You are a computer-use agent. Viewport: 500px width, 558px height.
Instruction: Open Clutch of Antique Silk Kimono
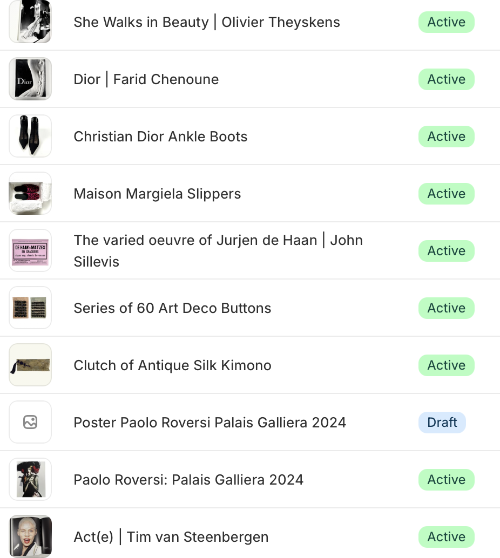pyautogui.click(x=173, y=365)
